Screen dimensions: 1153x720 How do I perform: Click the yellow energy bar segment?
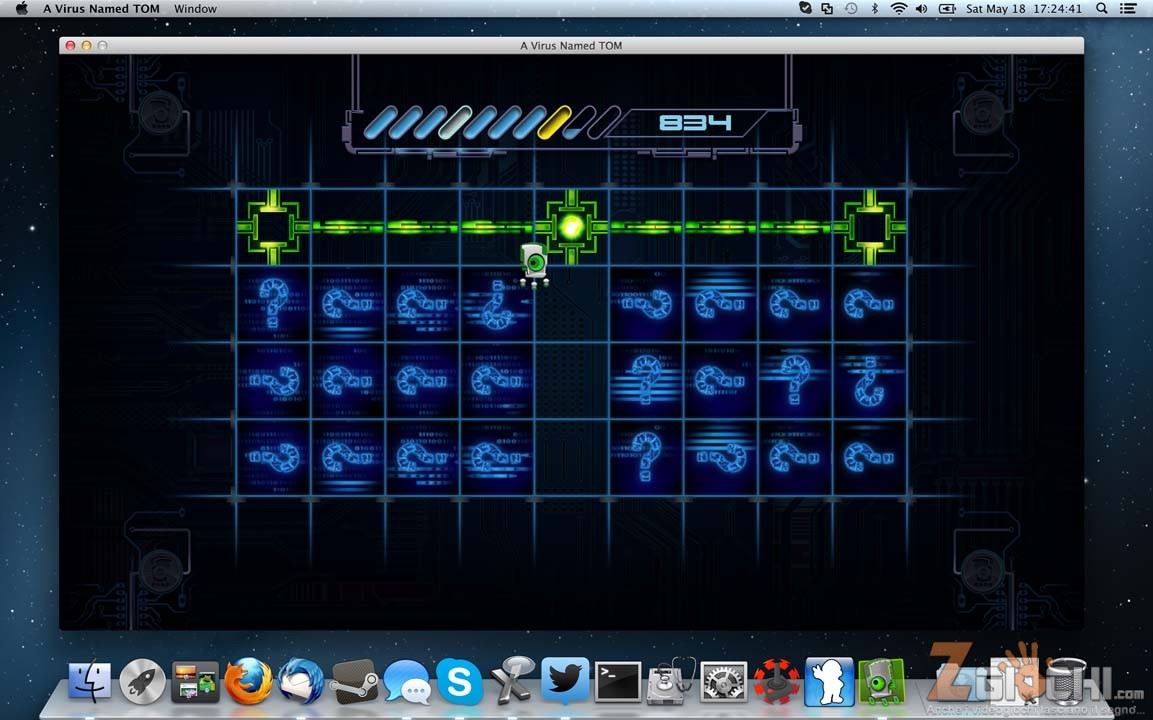point(553,123)
